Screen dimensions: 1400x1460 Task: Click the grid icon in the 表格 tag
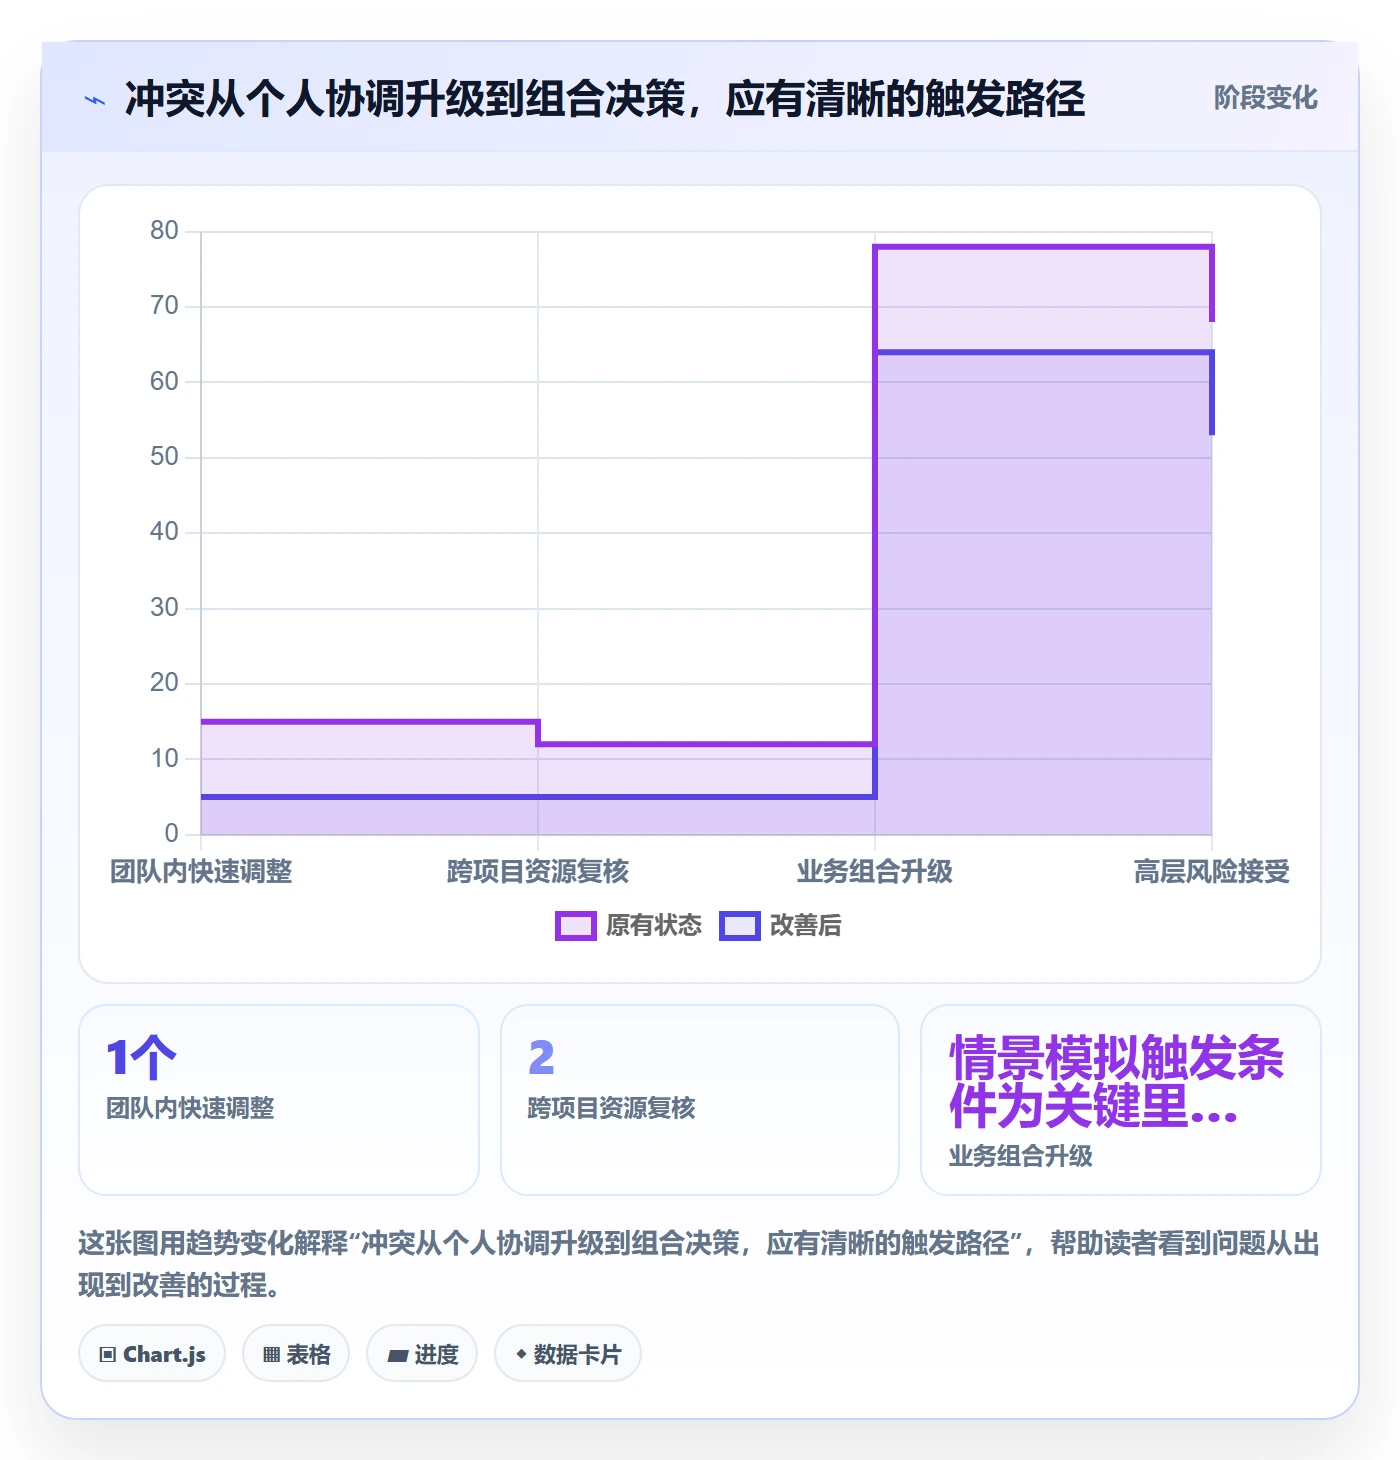(271, 1355)
